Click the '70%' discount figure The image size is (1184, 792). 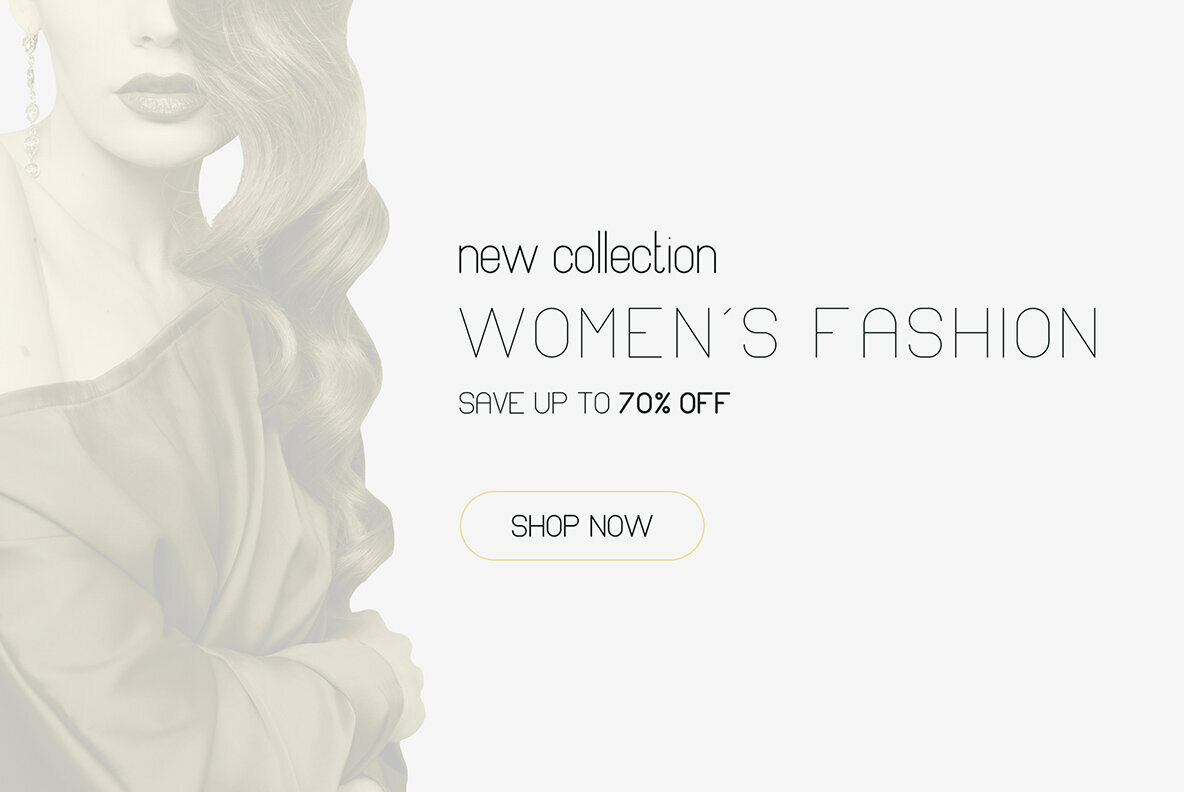click(645, 403)
